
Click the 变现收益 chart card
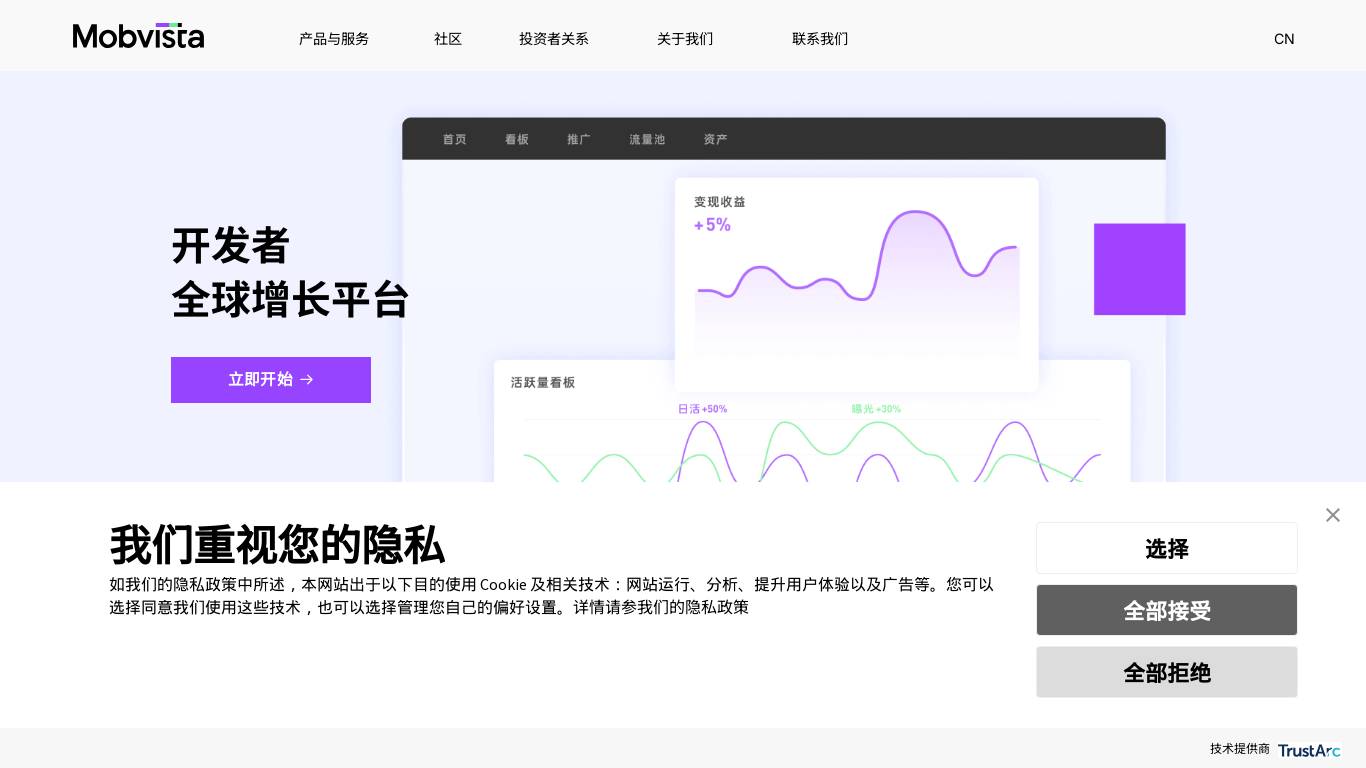click(857, 284)
